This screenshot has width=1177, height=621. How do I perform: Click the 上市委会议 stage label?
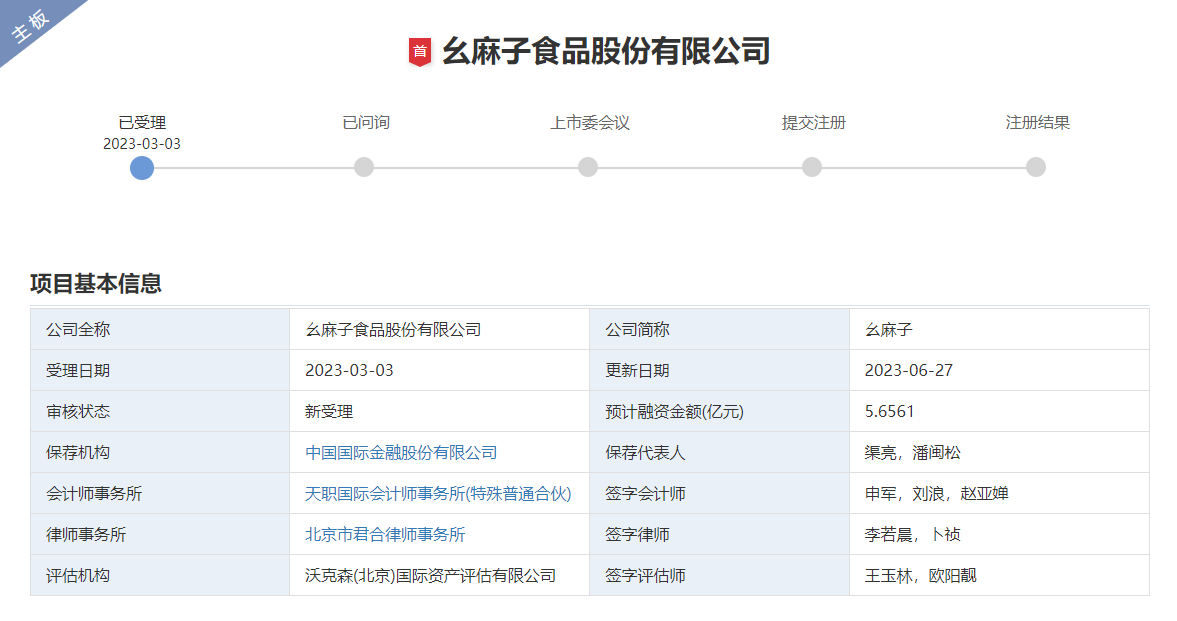pyautogui.click(x=590, y=122)
